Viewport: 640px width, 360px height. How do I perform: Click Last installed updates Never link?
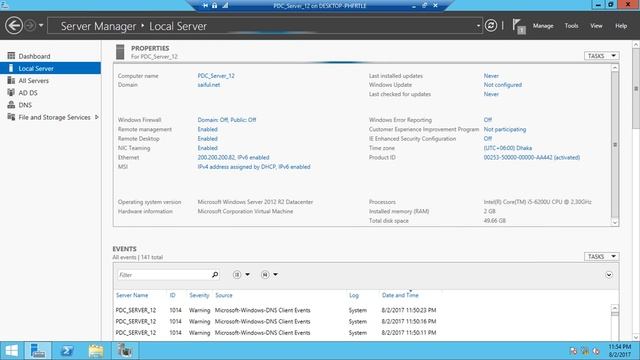(491, 76)
